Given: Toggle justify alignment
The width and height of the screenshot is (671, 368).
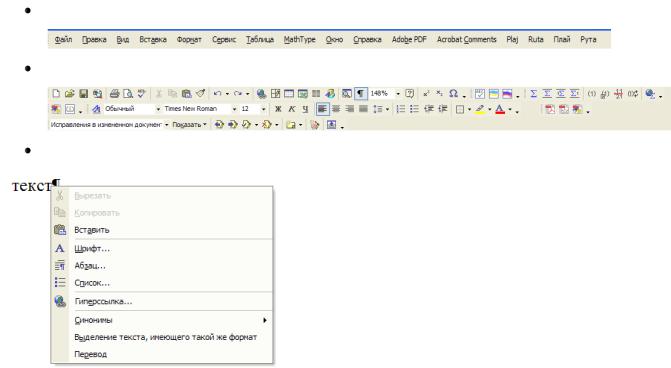Looking at the screenshot, I should [363, 109].
